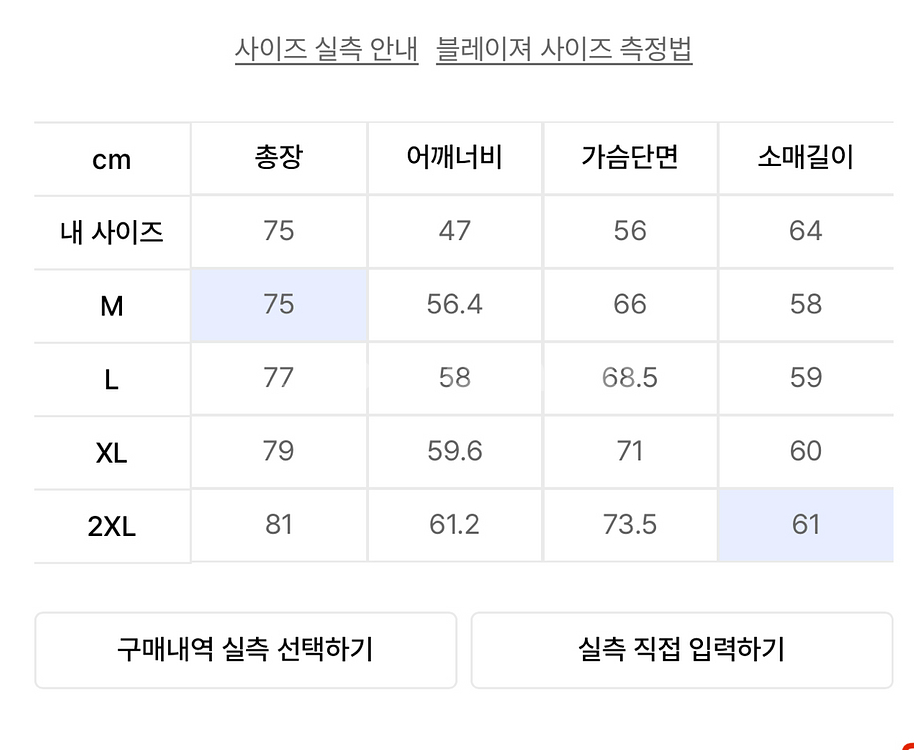Open the 사이즈 실측 안내 link
This screenshot has width=914, height=750.
tap(326, 49)
